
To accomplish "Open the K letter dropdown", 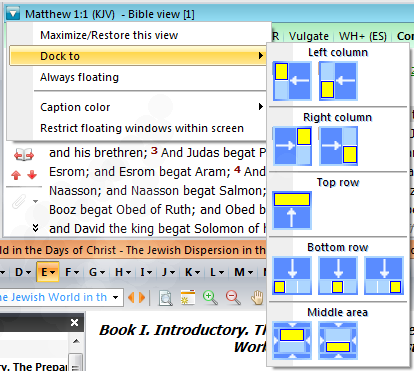I will tap(193, 272).
